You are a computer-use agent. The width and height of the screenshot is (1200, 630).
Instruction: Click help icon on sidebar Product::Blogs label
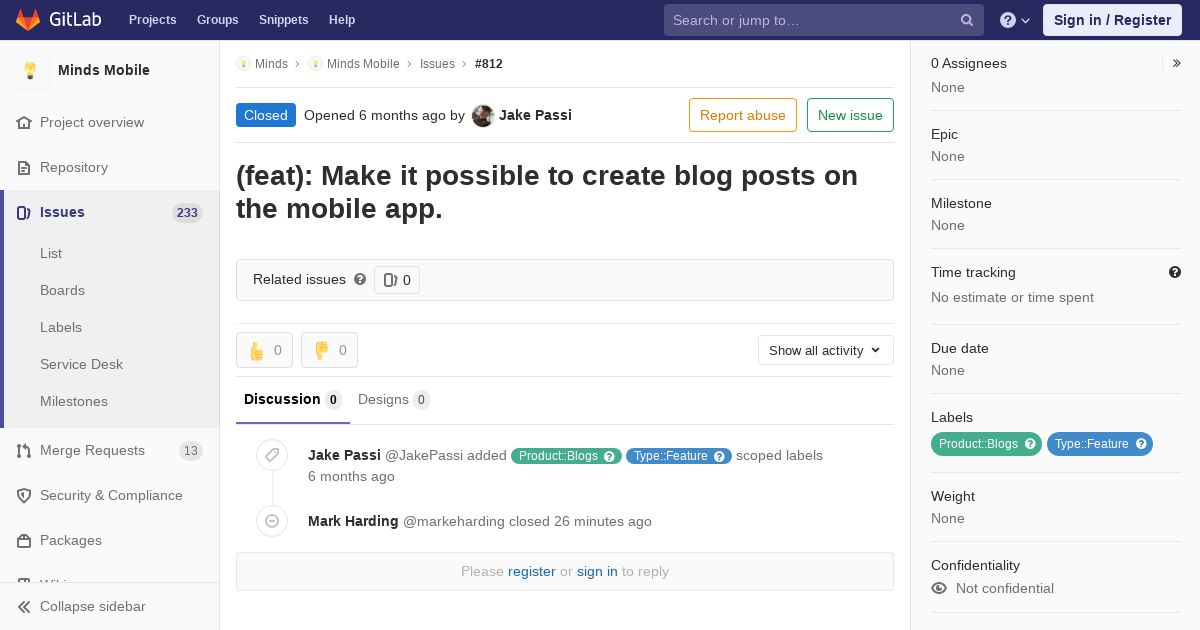[x=1030, y=444]
